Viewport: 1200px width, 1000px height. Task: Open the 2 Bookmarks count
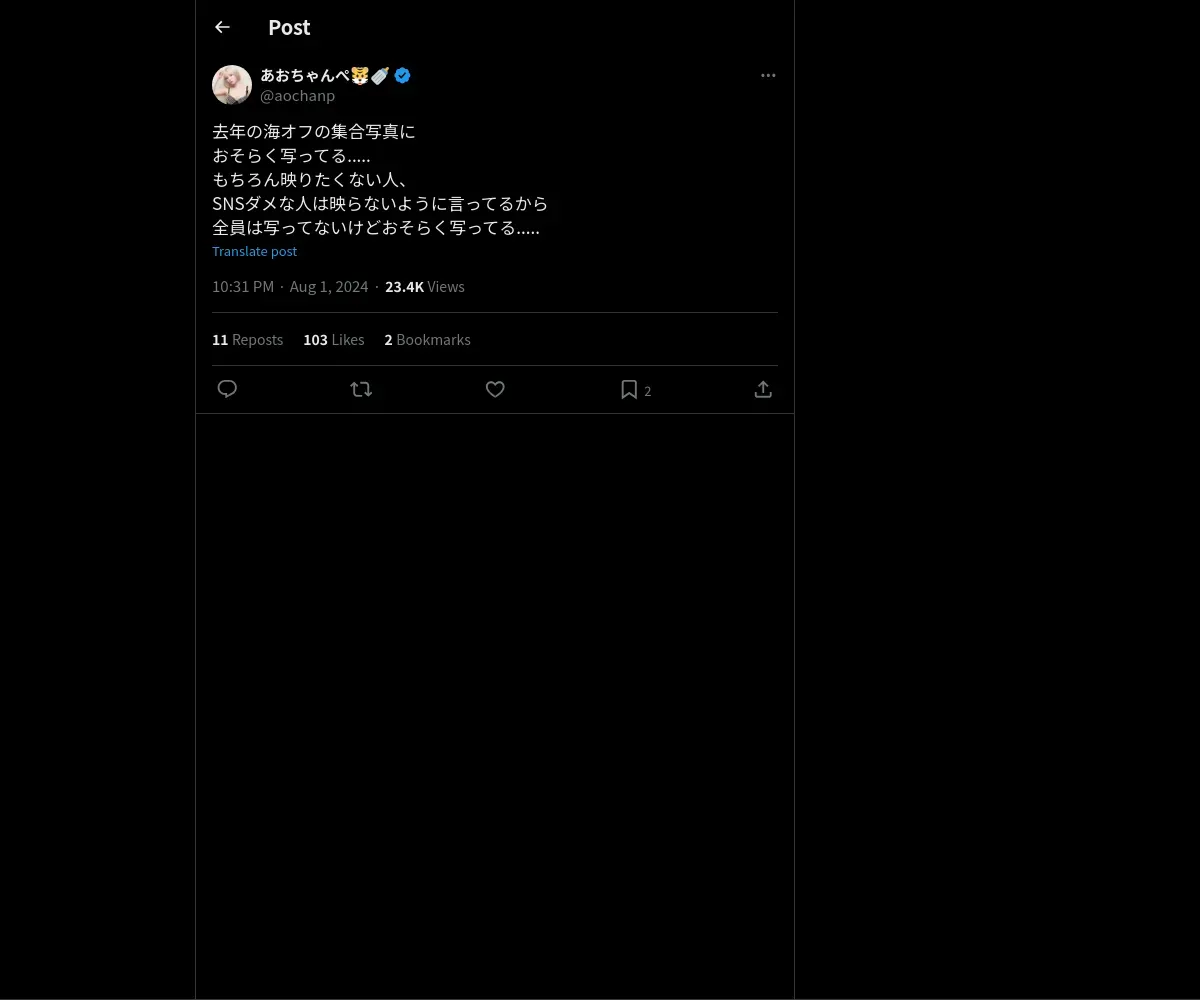tap(427, 340)
